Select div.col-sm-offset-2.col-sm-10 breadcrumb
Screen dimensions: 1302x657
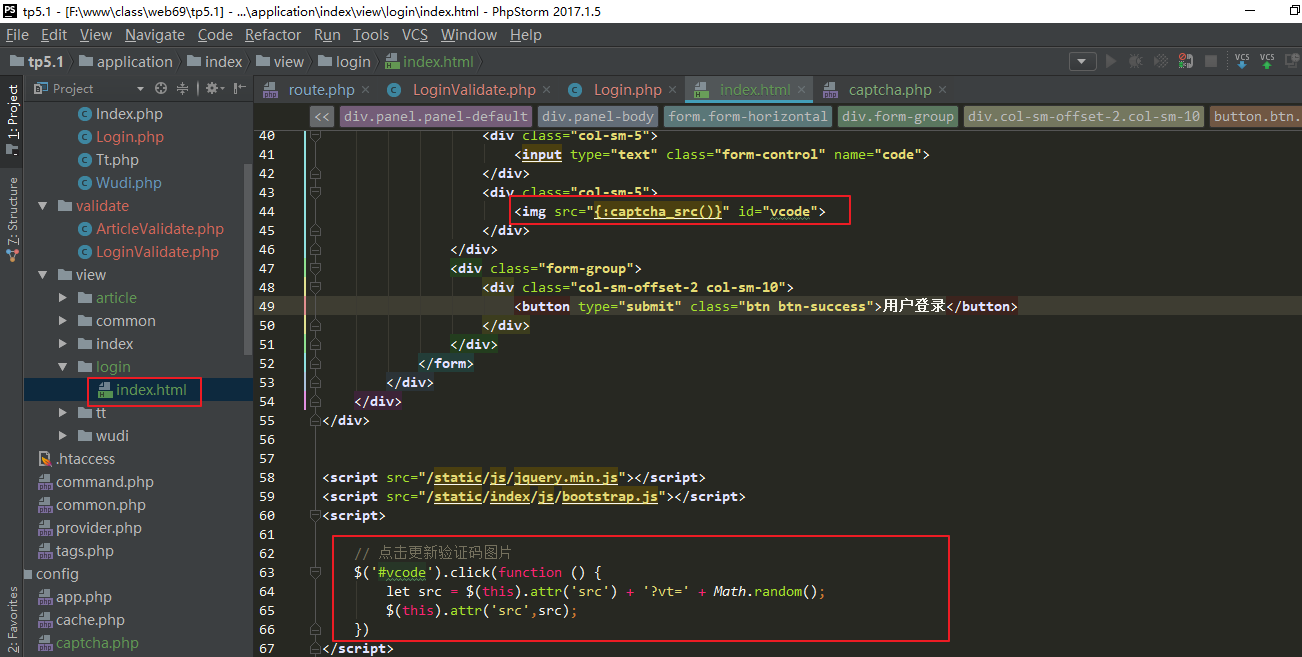point(1084,116)
